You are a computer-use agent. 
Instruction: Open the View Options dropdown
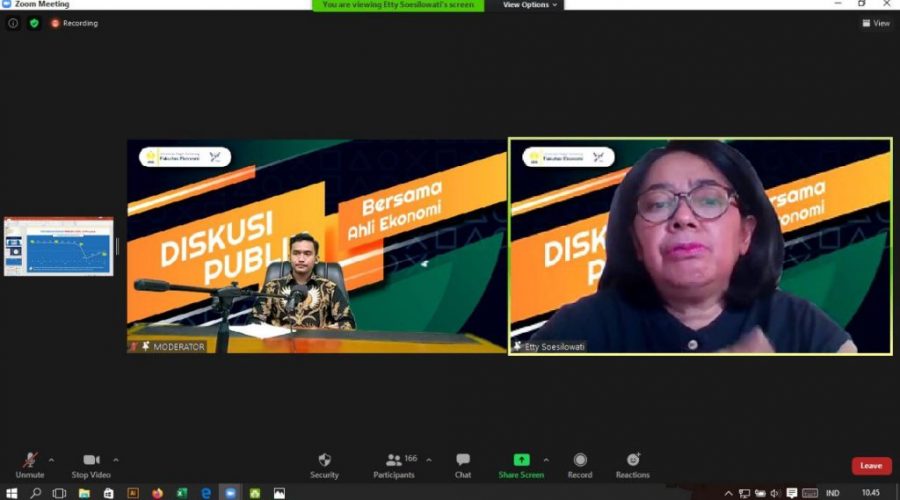click(530, 5)
